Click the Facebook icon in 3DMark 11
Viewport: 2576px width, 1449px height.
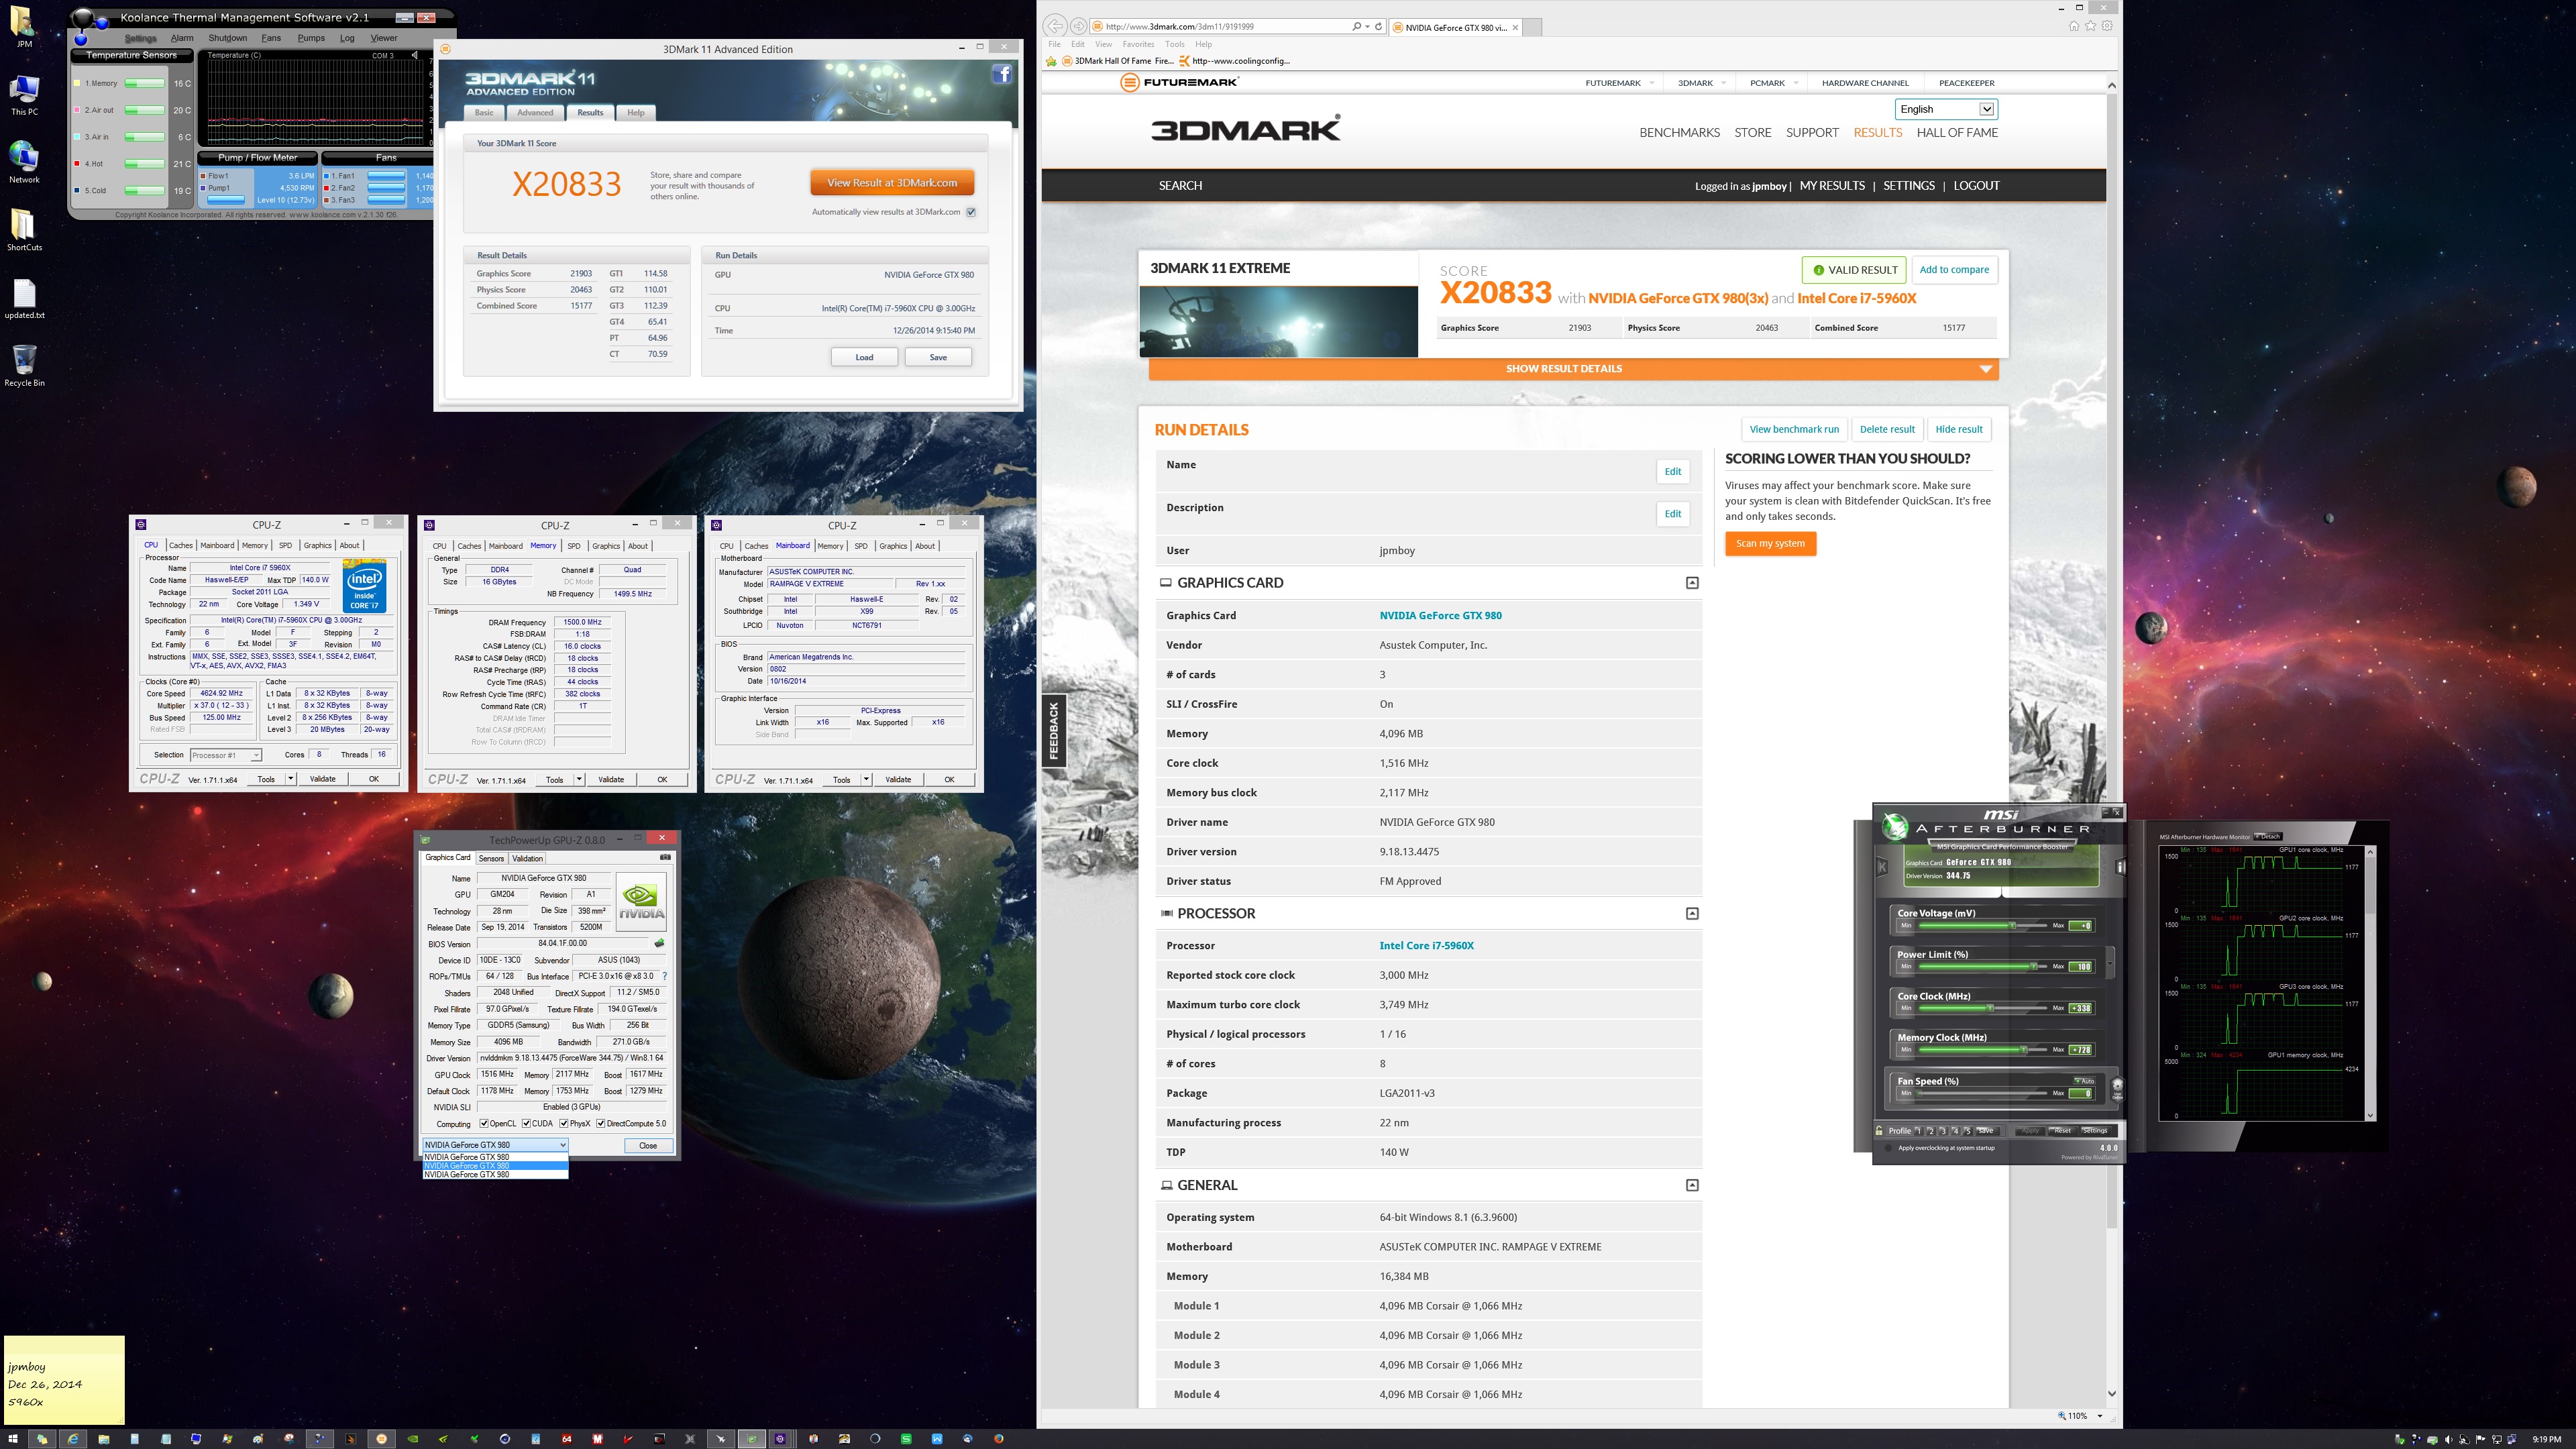pyautogui.click(x=1002, y=74)
